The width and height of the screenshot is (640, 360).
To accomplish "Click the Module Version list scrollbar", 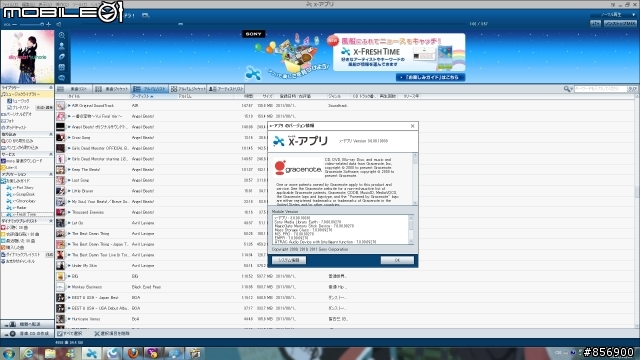I will coord(411,229).
